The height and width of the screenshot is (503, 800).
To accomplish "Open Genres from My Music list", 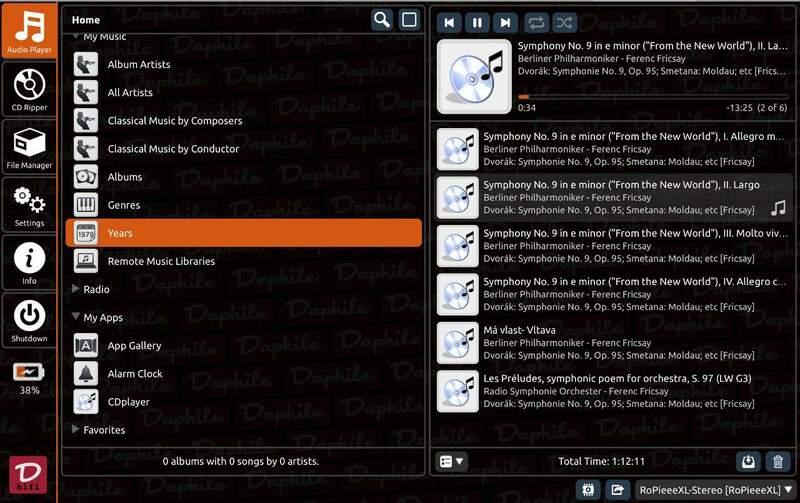I will pos(124,205).
